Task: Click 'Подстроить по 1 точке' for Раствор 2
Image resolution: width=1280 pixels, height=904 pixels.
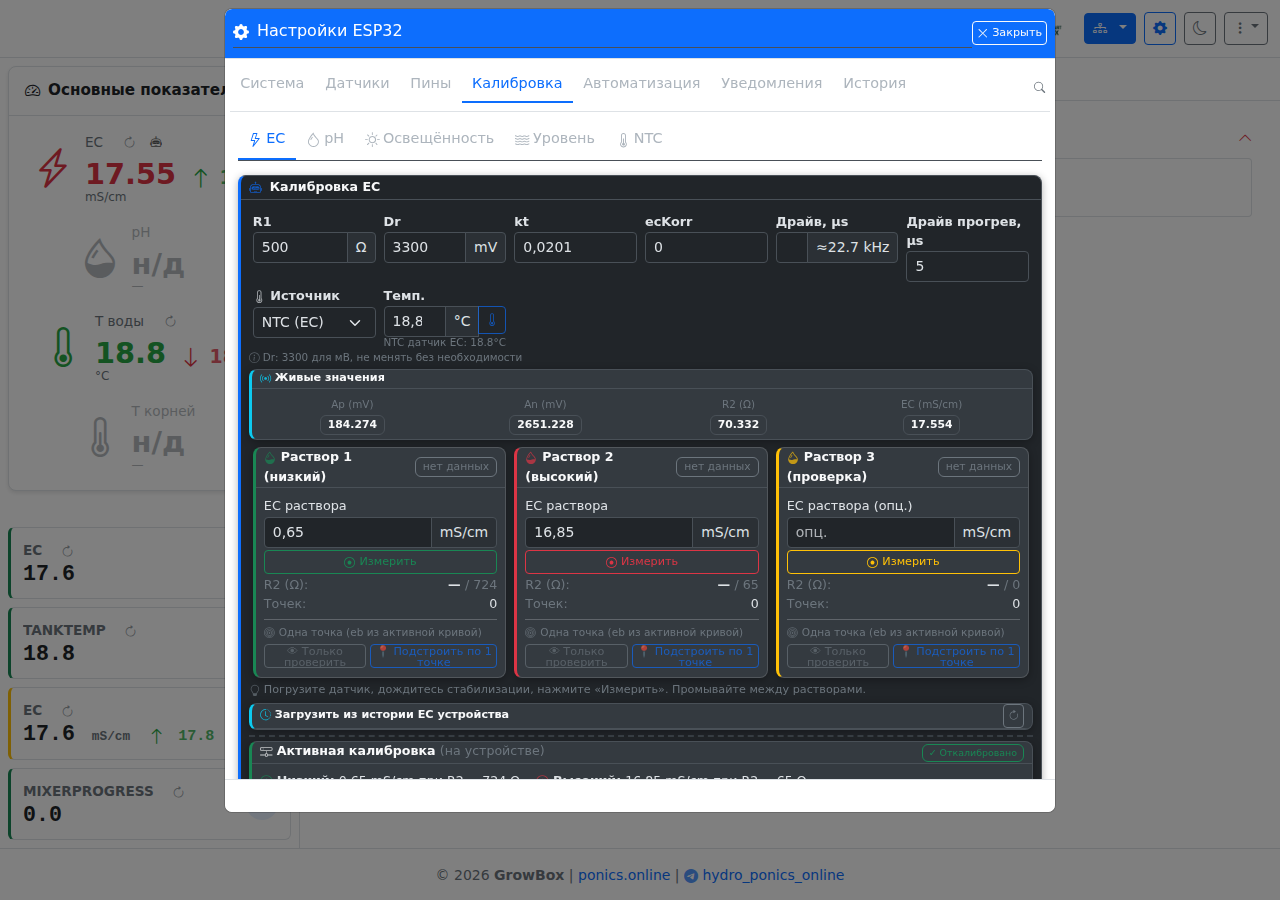Action: (695, 656)
